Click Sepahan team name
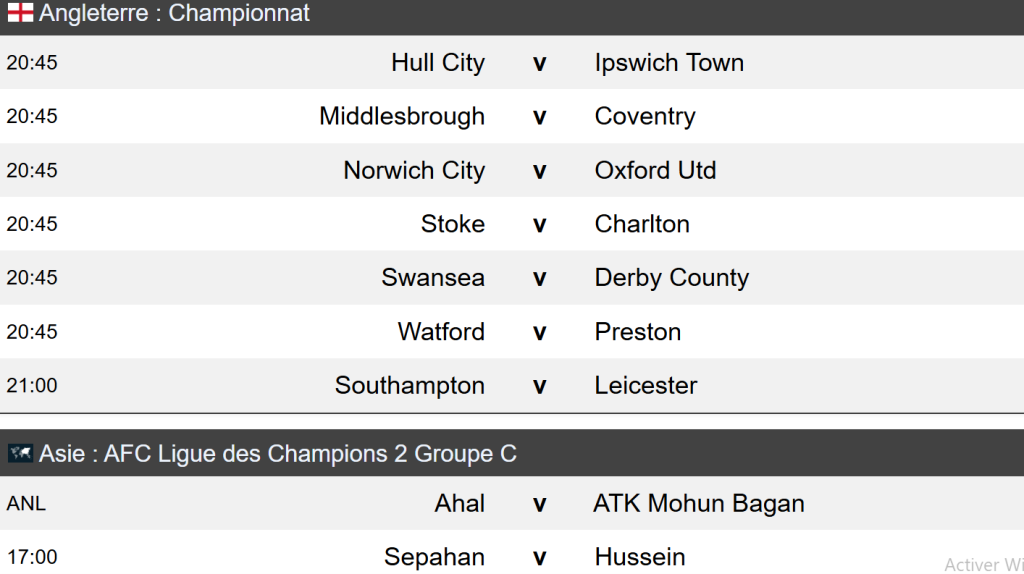The width and height of the screenshot is (1024, 574). pos(435,557)
